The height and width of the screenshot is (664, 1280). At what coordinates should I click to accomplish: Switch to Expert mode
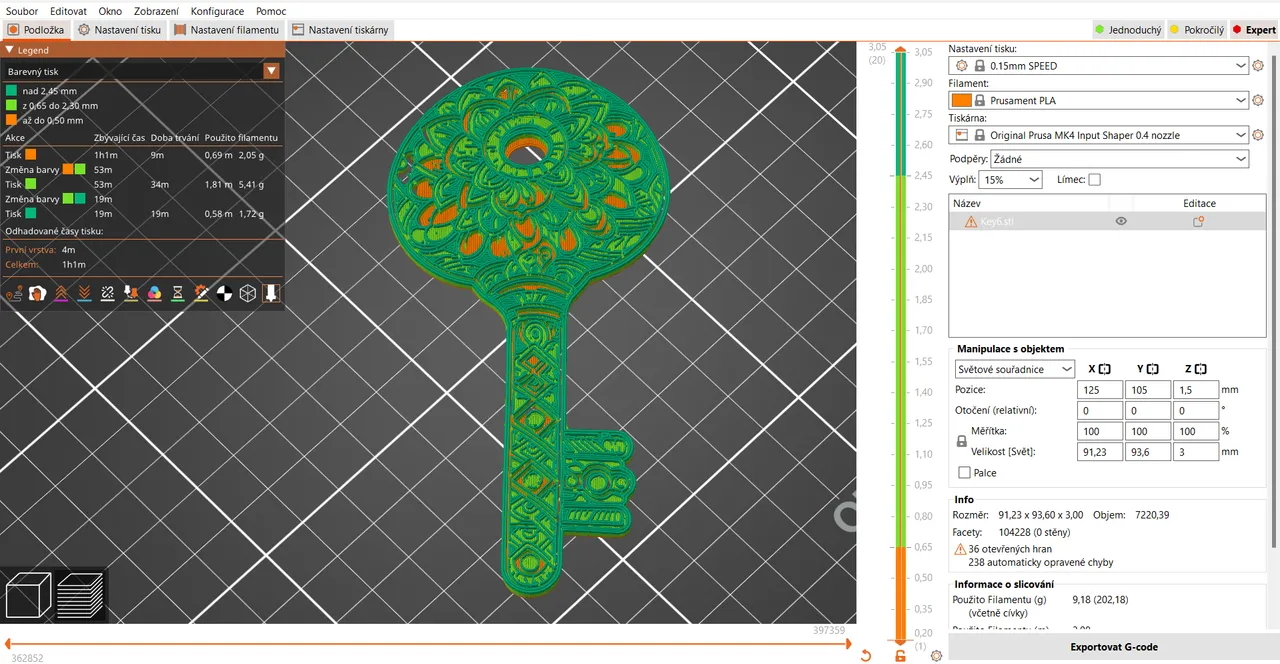[1254, 29]
